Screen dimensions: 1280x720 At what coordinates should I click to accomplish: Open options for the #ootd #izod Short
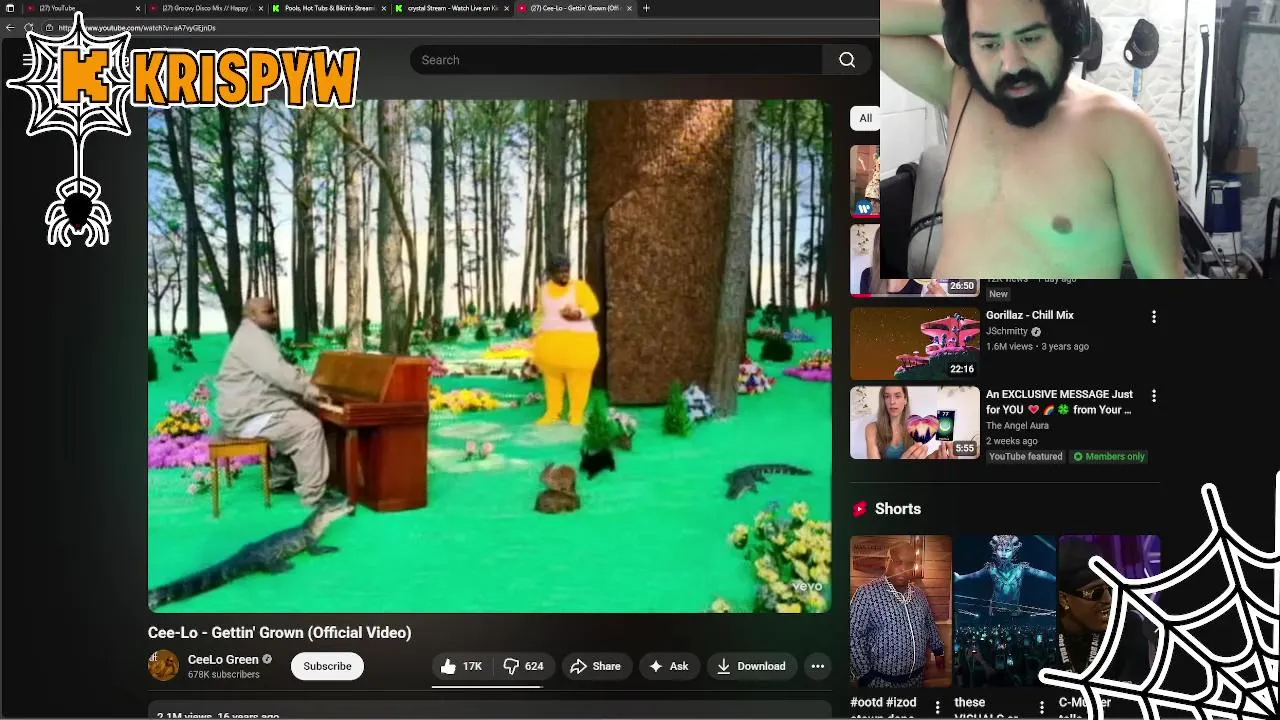coord(937,708)
